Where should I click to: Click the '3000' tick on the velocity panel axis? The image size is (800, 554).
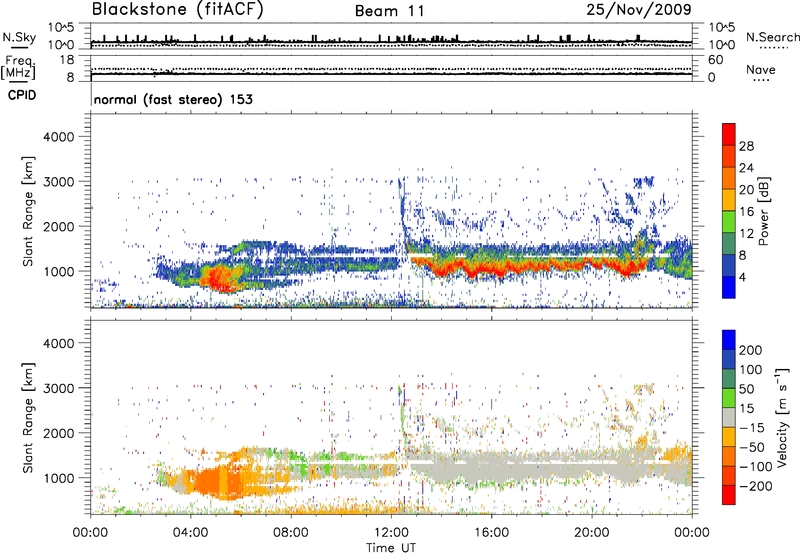(58, 388)
